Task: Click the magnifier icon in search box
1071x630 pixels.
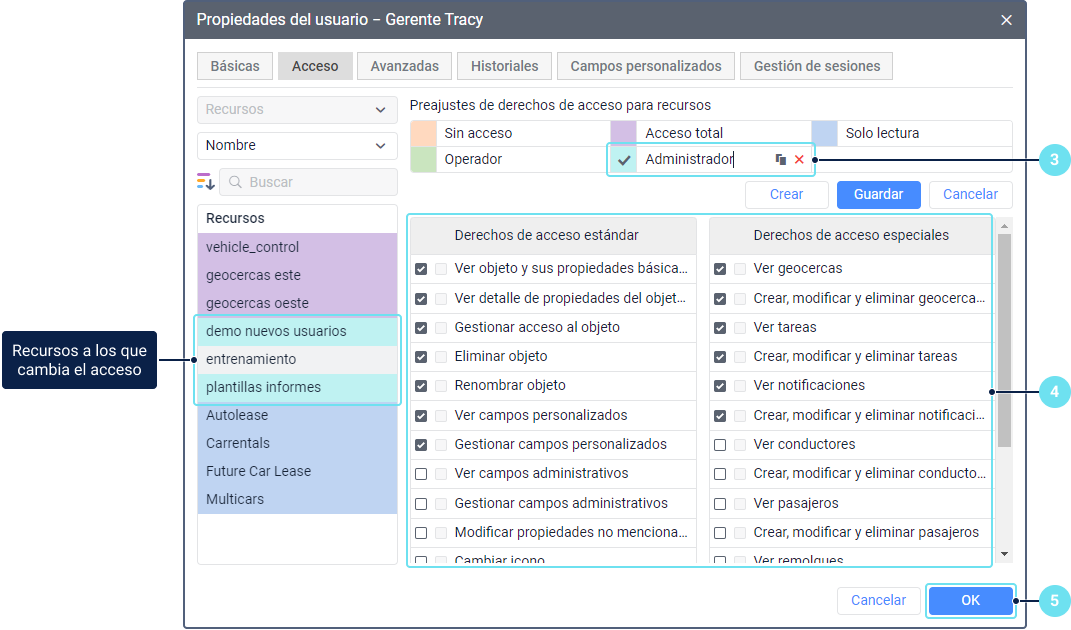Action: pos(235,183)
